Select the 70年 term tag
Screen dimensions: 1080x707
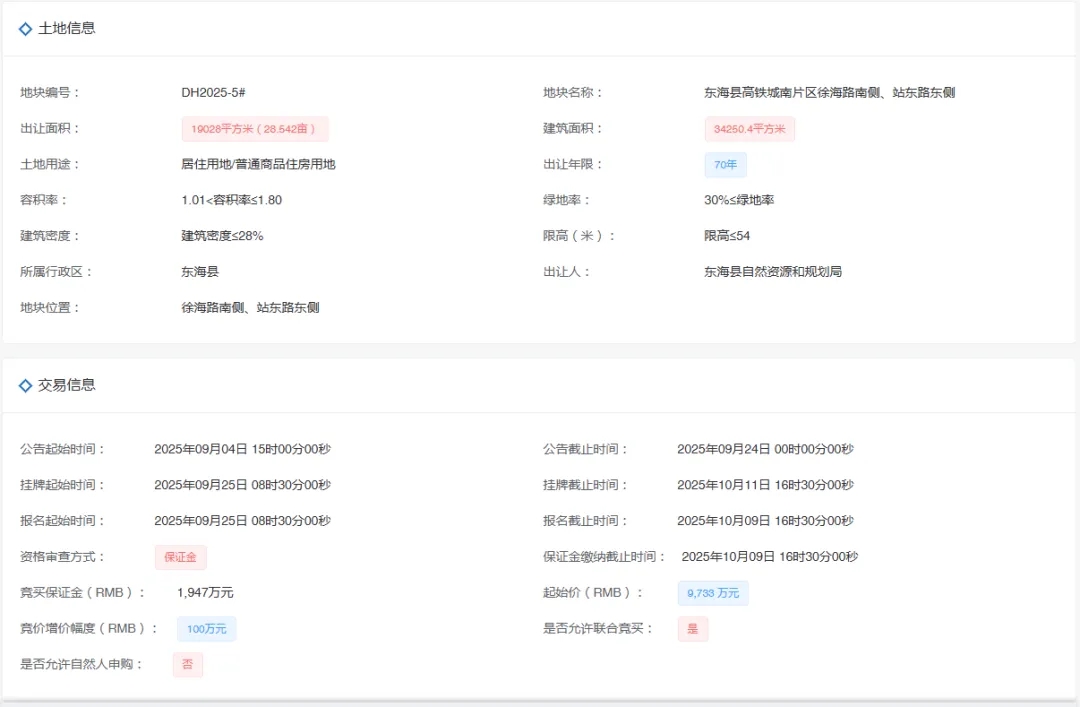coord(725,165)
